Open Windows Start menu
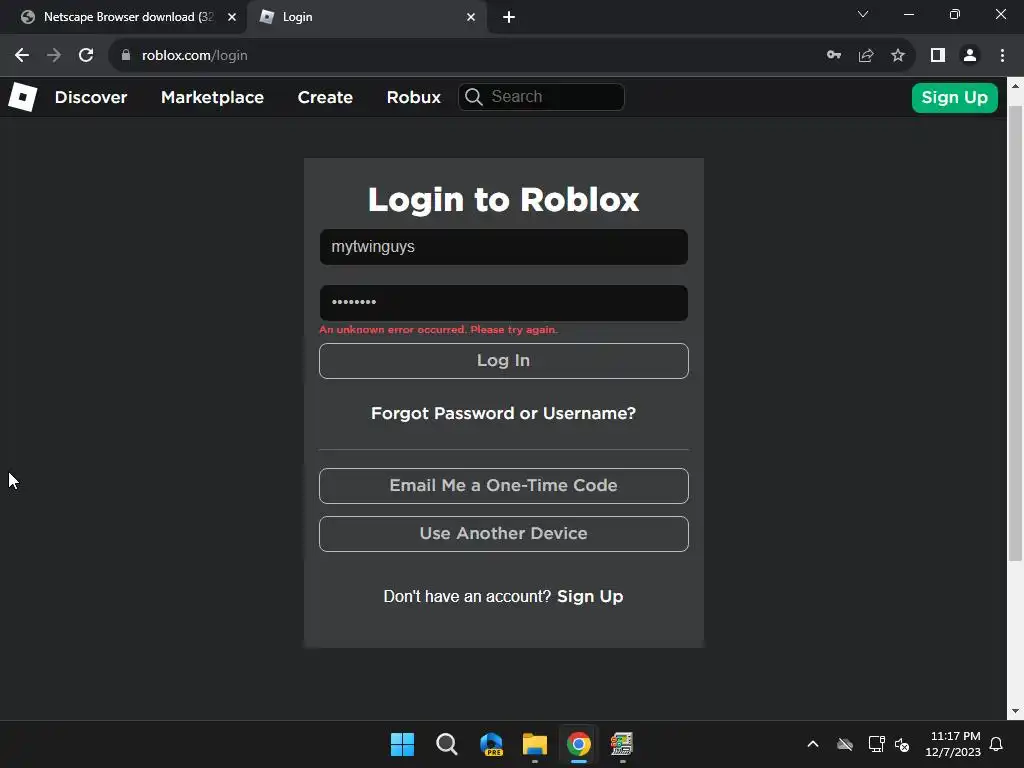 pyautogui.click(x=402, y=744)
